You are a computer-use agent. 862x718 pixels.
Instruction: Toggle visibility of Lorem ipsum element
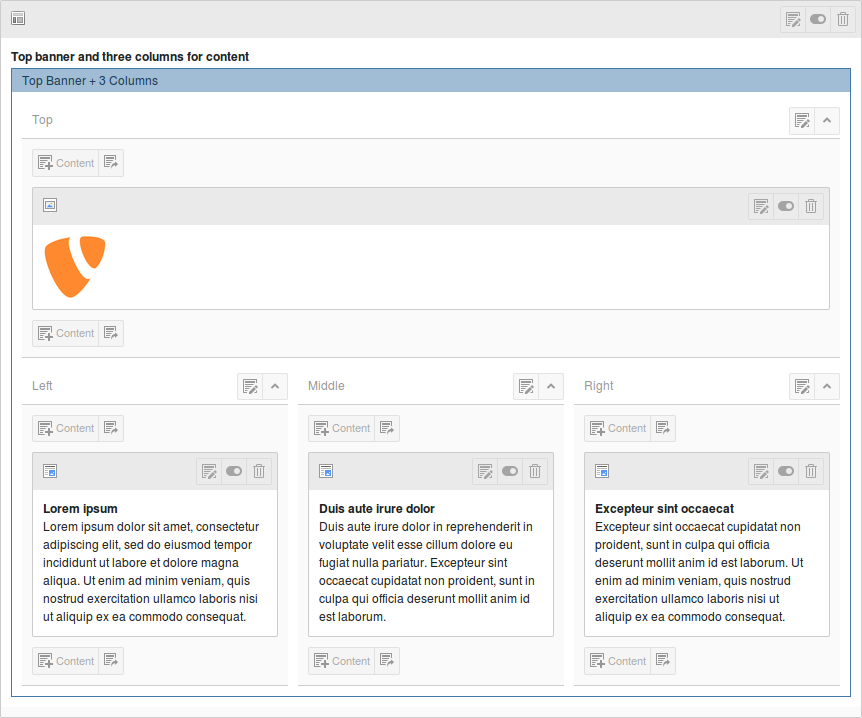234,471
